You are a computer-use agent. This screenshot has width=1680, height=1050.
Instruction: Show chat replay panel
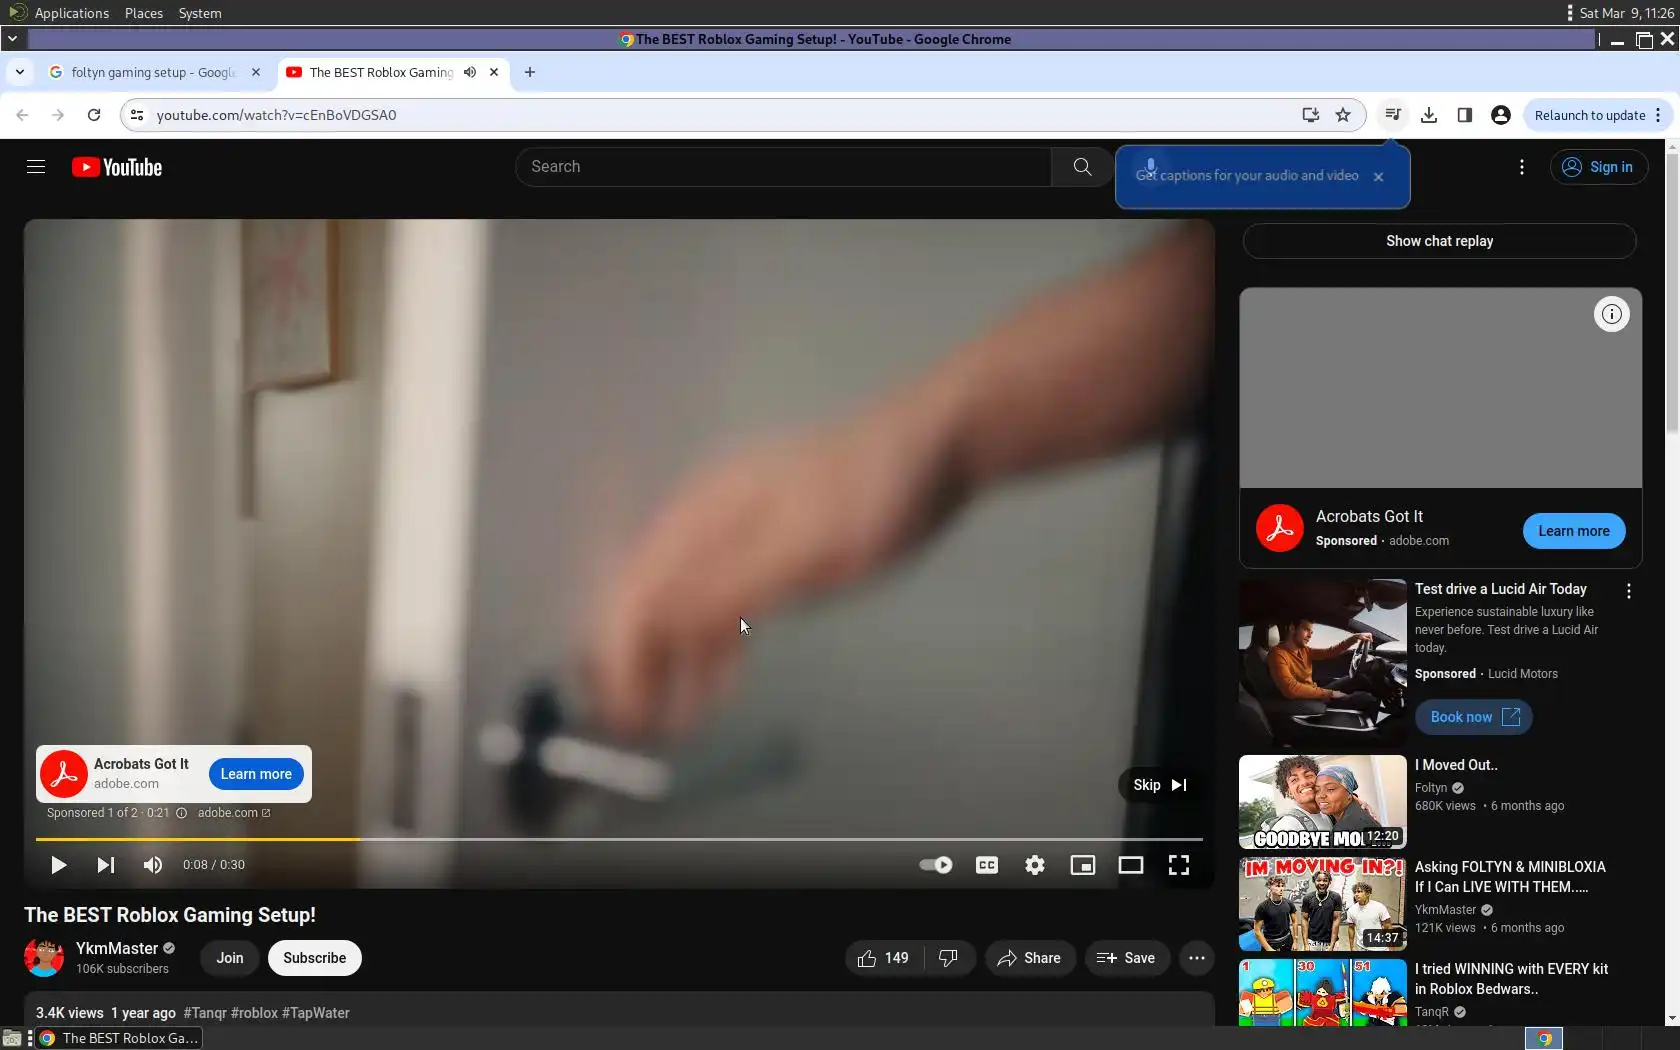[x=1439, y=241]
